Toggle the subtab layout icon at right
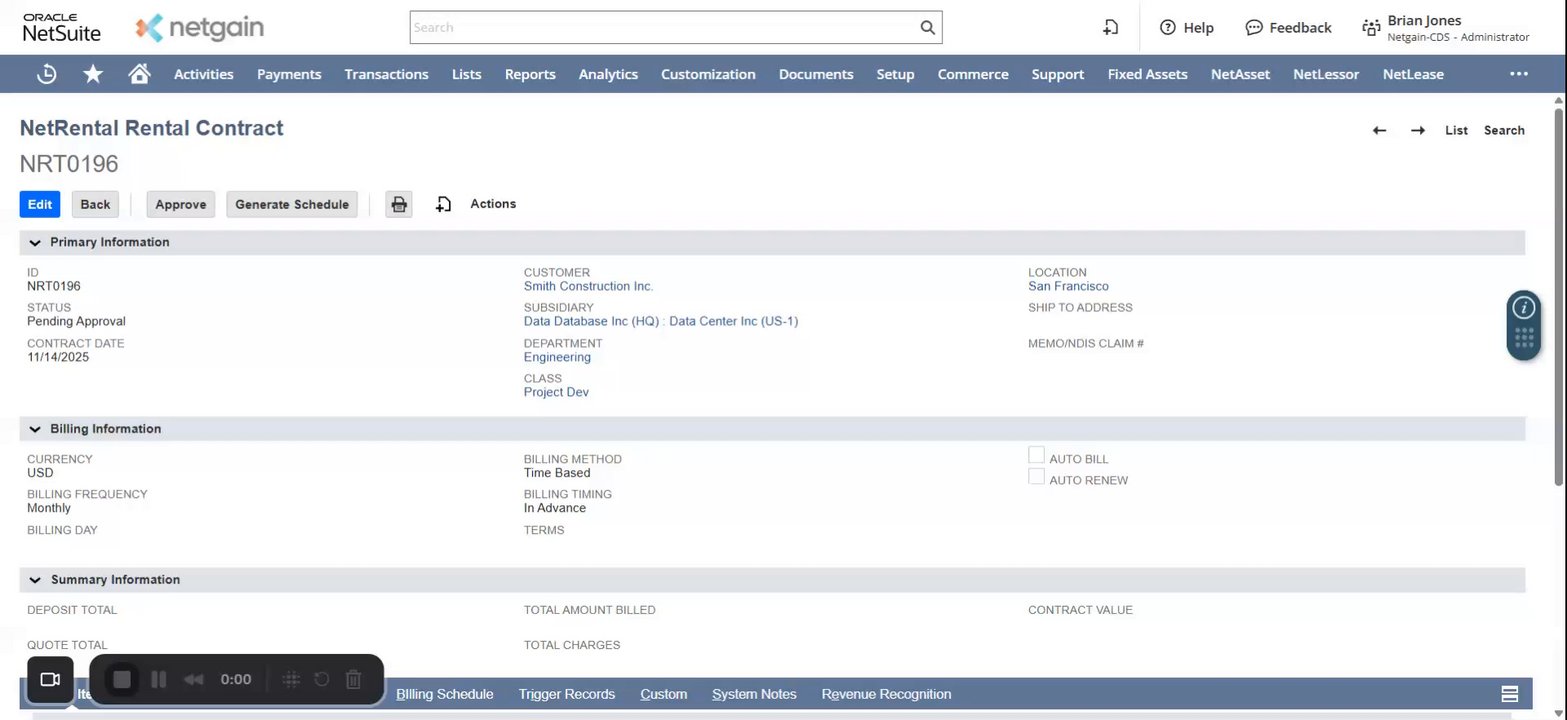Image resolution: width=1567 pixels, height=720 pixels. pyautogui.click(x=1510, y=694)
